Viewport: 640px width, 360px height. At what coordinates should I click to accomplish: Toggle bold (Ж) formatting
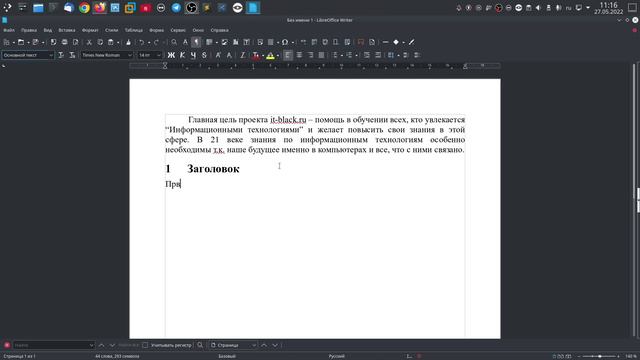(x=171, y=55)
